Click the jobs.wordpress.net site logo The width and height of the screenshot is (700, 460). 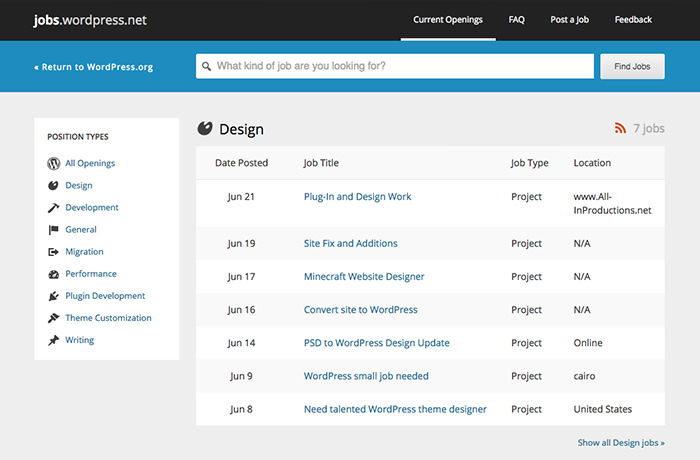click(x=90, y=20)
